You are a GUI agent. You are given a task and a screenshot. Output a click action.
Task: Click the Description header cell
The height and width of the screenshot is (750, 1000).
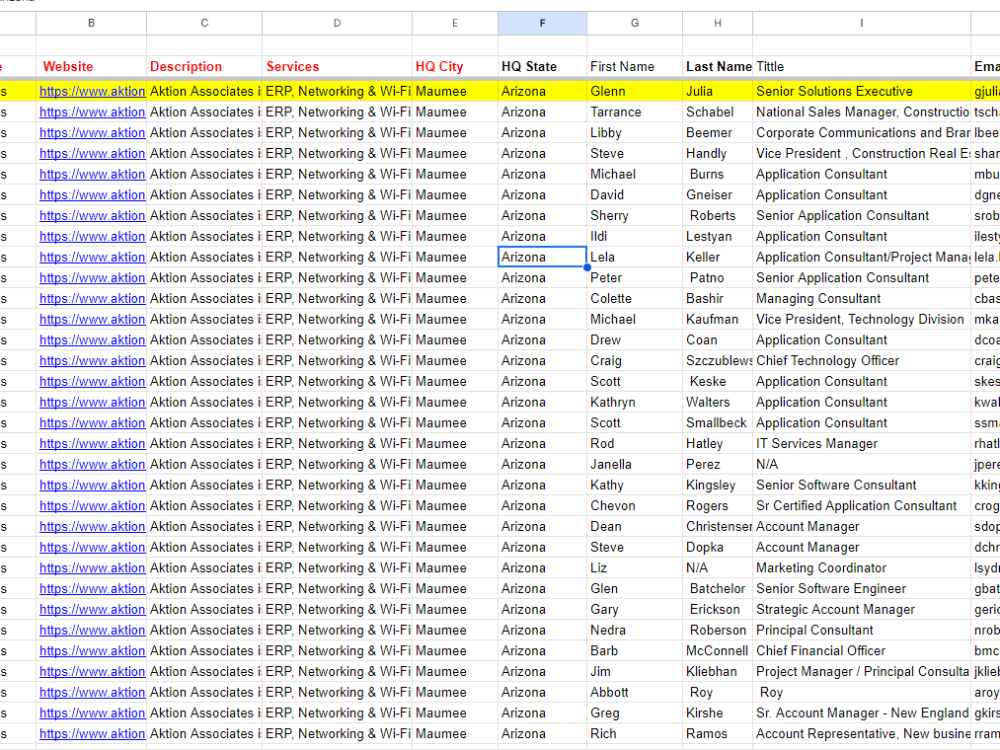pos(204,66)
